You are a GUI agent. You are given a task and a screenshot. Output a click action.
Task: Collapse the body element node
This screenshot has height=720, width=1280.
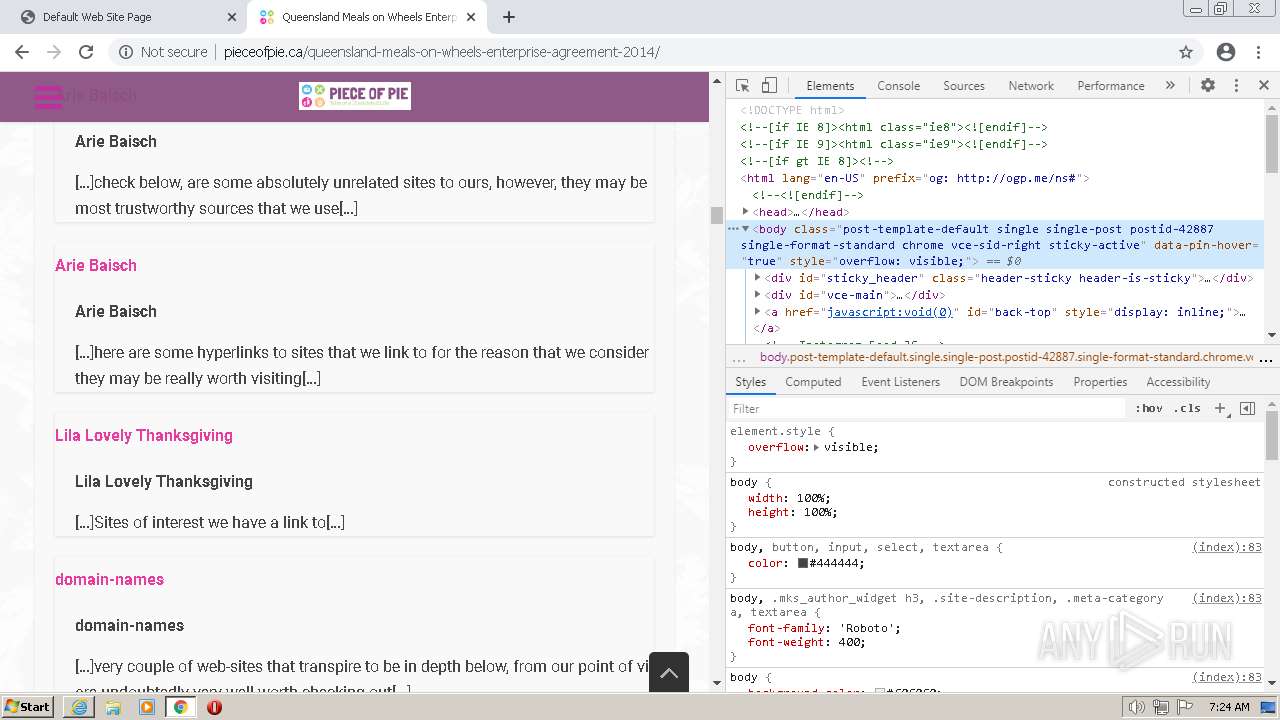coord(746,229)
